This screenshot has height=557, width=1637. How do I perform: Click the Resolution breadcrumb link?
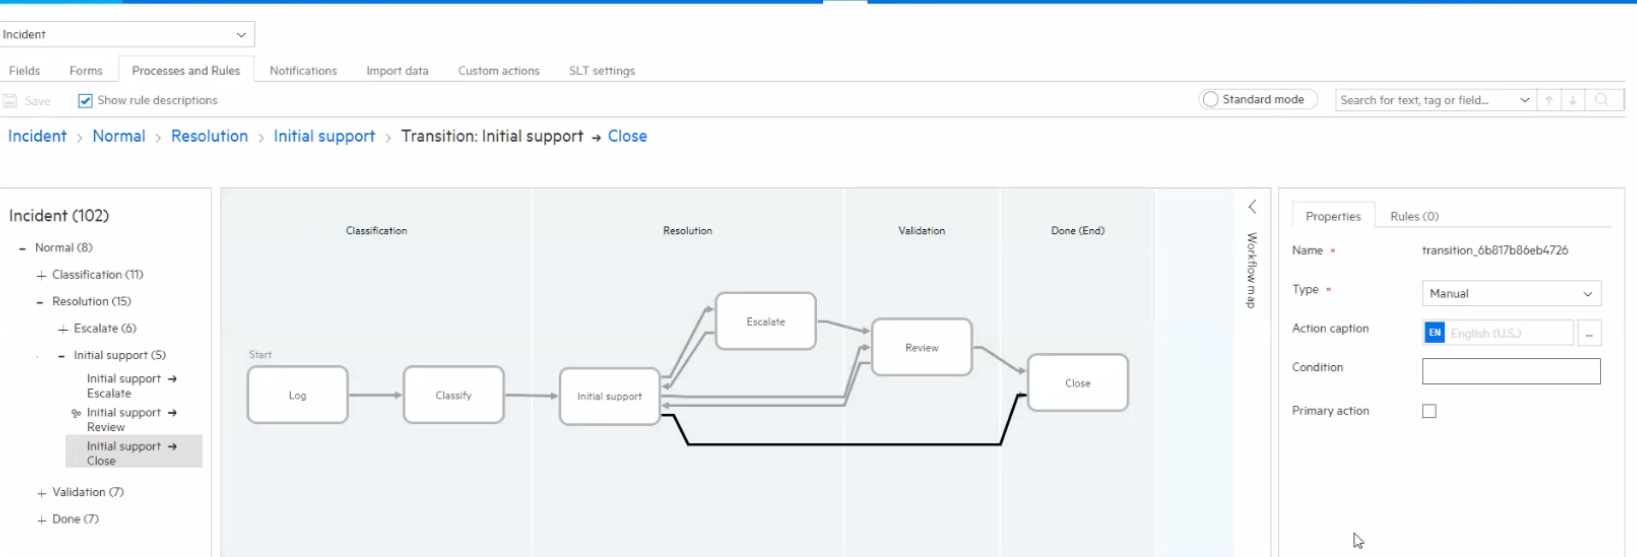tap(209, 136)
